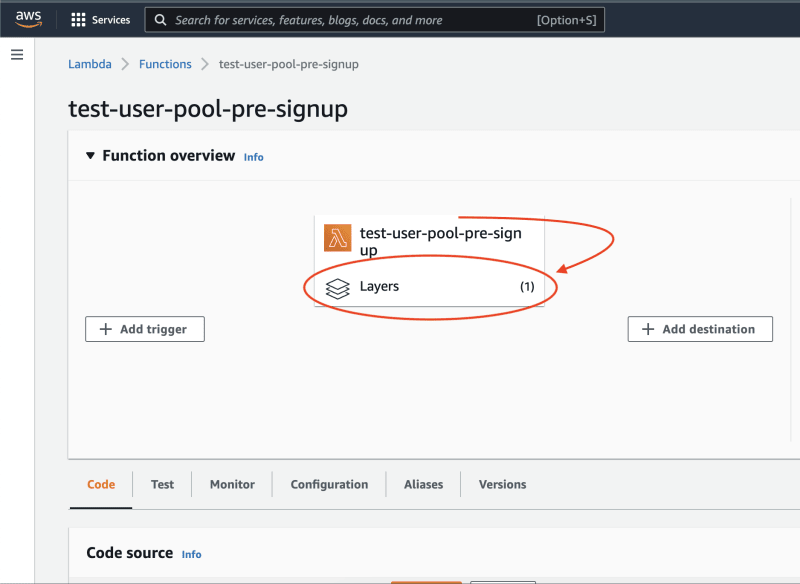Viewport: 800px width, 584px height.
Task: Click the breadcrumb text test-user-pool-pre-signup
Action: pos(289,64)
